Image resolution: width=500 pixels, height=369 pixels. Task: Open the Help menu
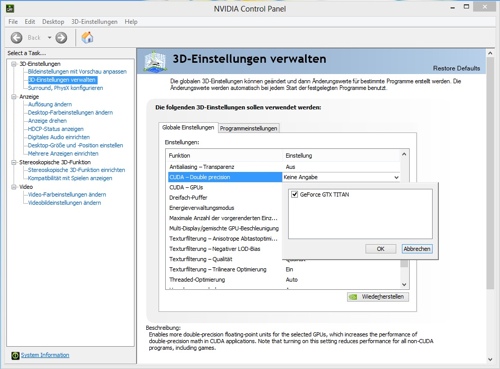pyautogui.click(x=131, y=22)
